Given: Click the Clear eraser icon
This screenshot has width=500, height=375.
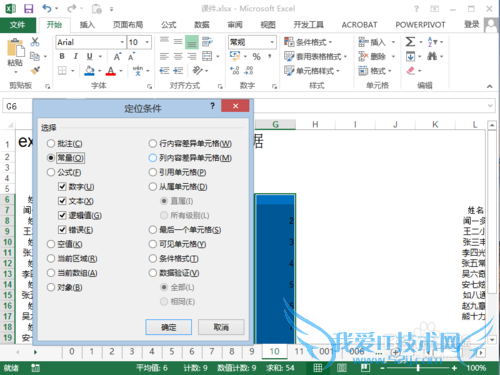Looking at the screenshot, I should tap(411, 70).
